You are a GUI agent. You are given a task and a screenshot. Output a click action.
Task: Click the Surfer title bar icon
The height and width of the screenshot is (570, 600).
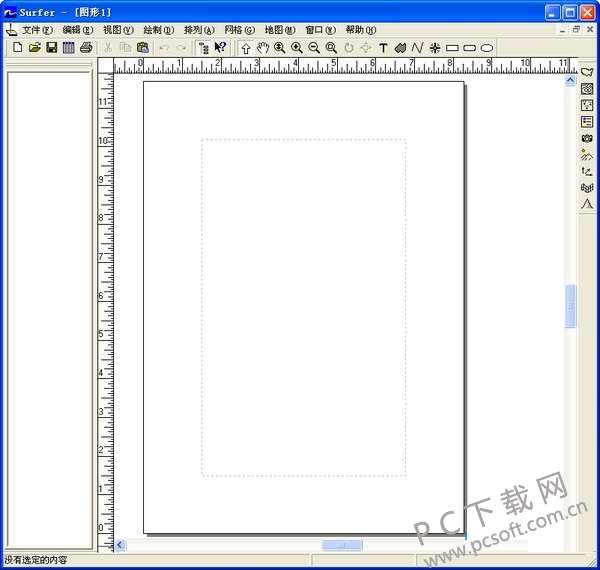10,13
